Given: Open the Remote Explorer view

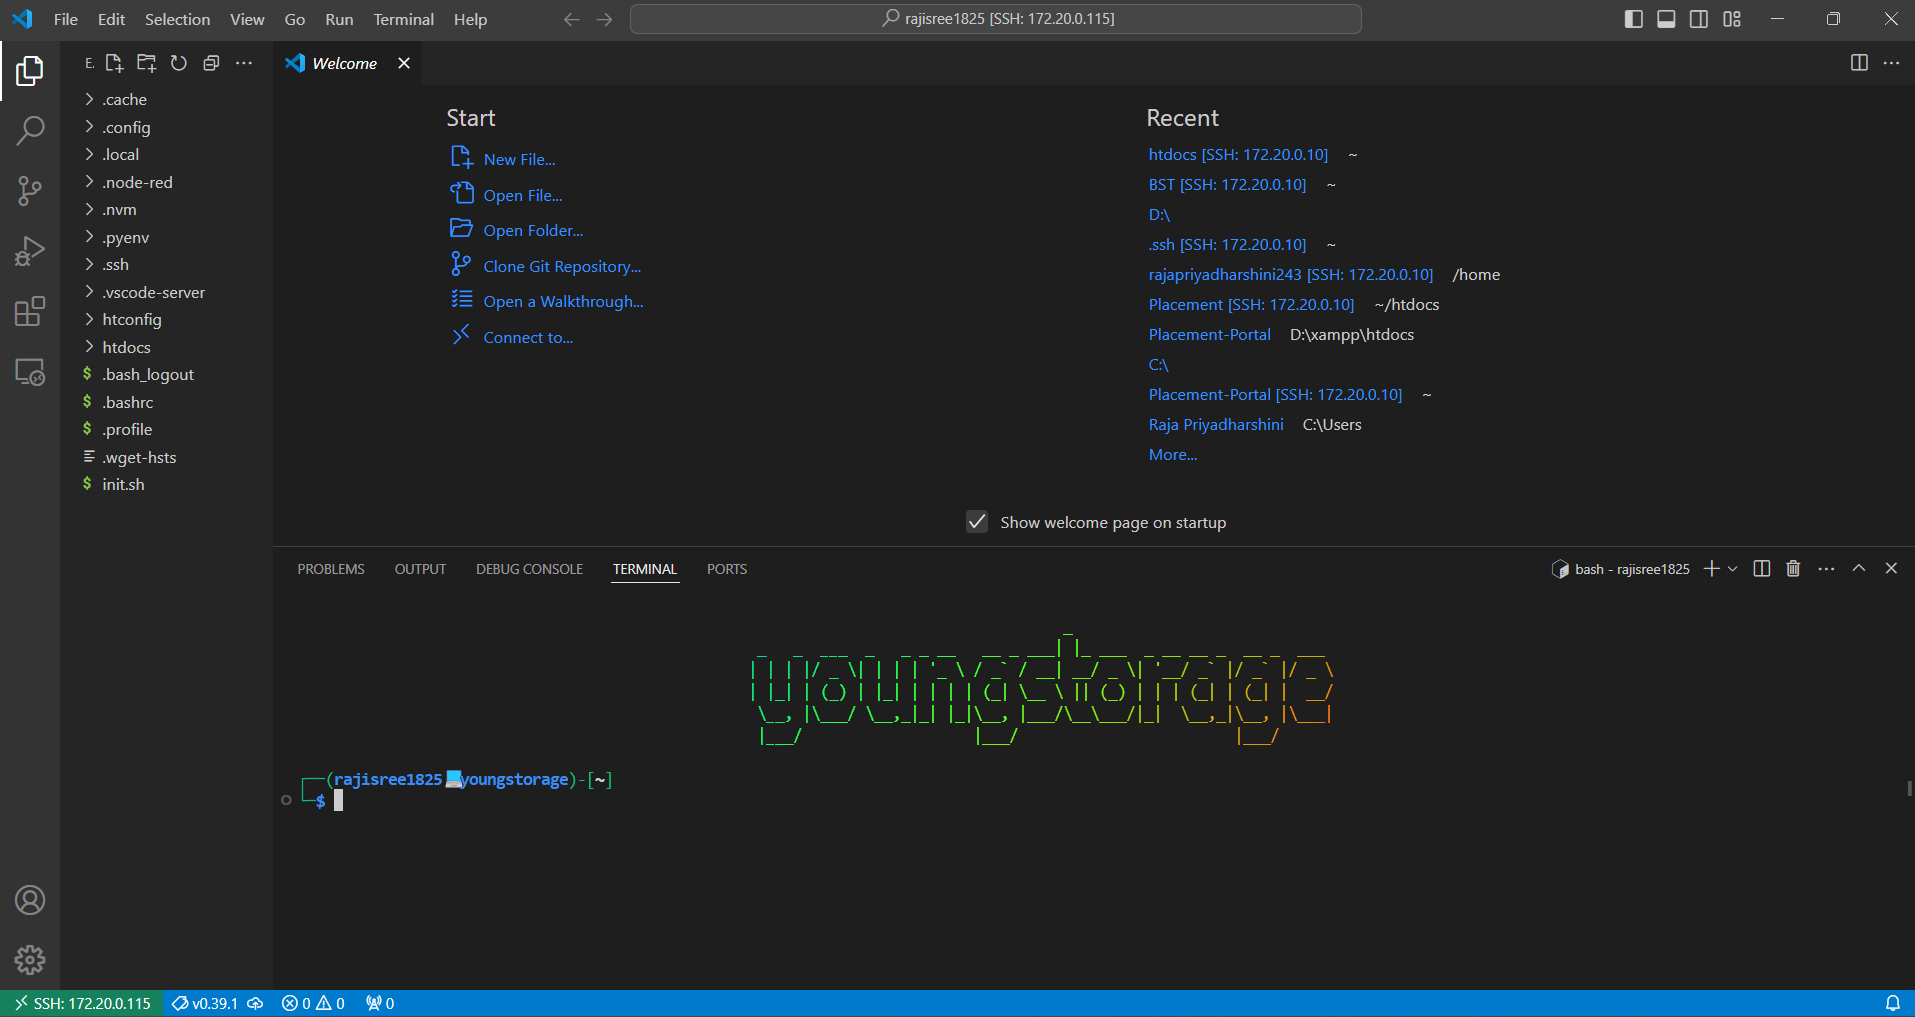Looking at the screenshot, I should (x=30, y=372).
